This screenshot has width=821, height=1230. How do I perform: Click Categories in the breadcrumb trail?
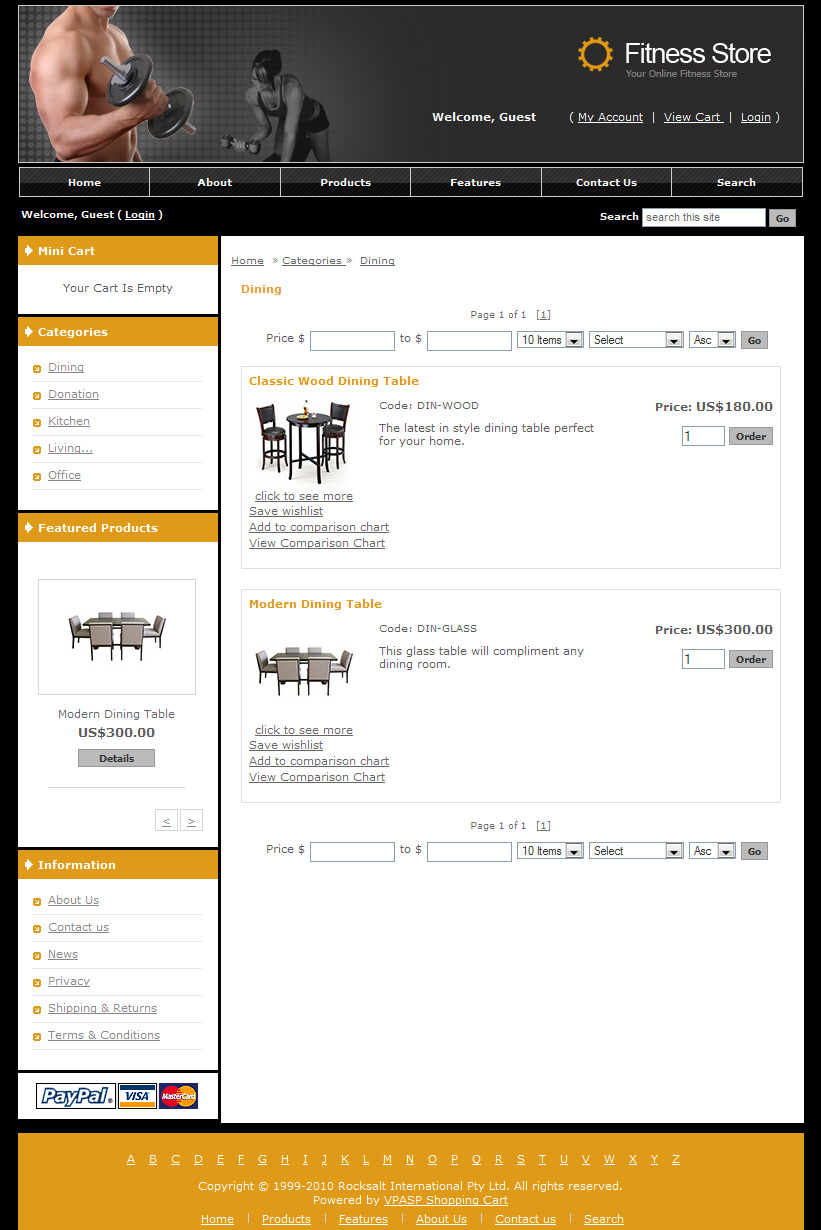point(312,260)
